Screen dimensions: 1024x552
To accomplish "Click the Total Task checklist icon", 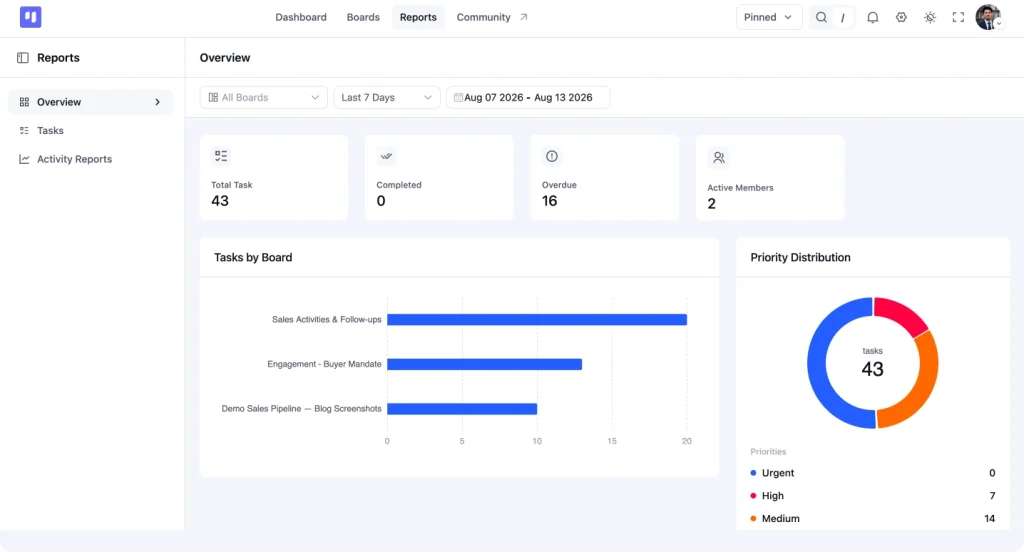I will pos(221,156).
